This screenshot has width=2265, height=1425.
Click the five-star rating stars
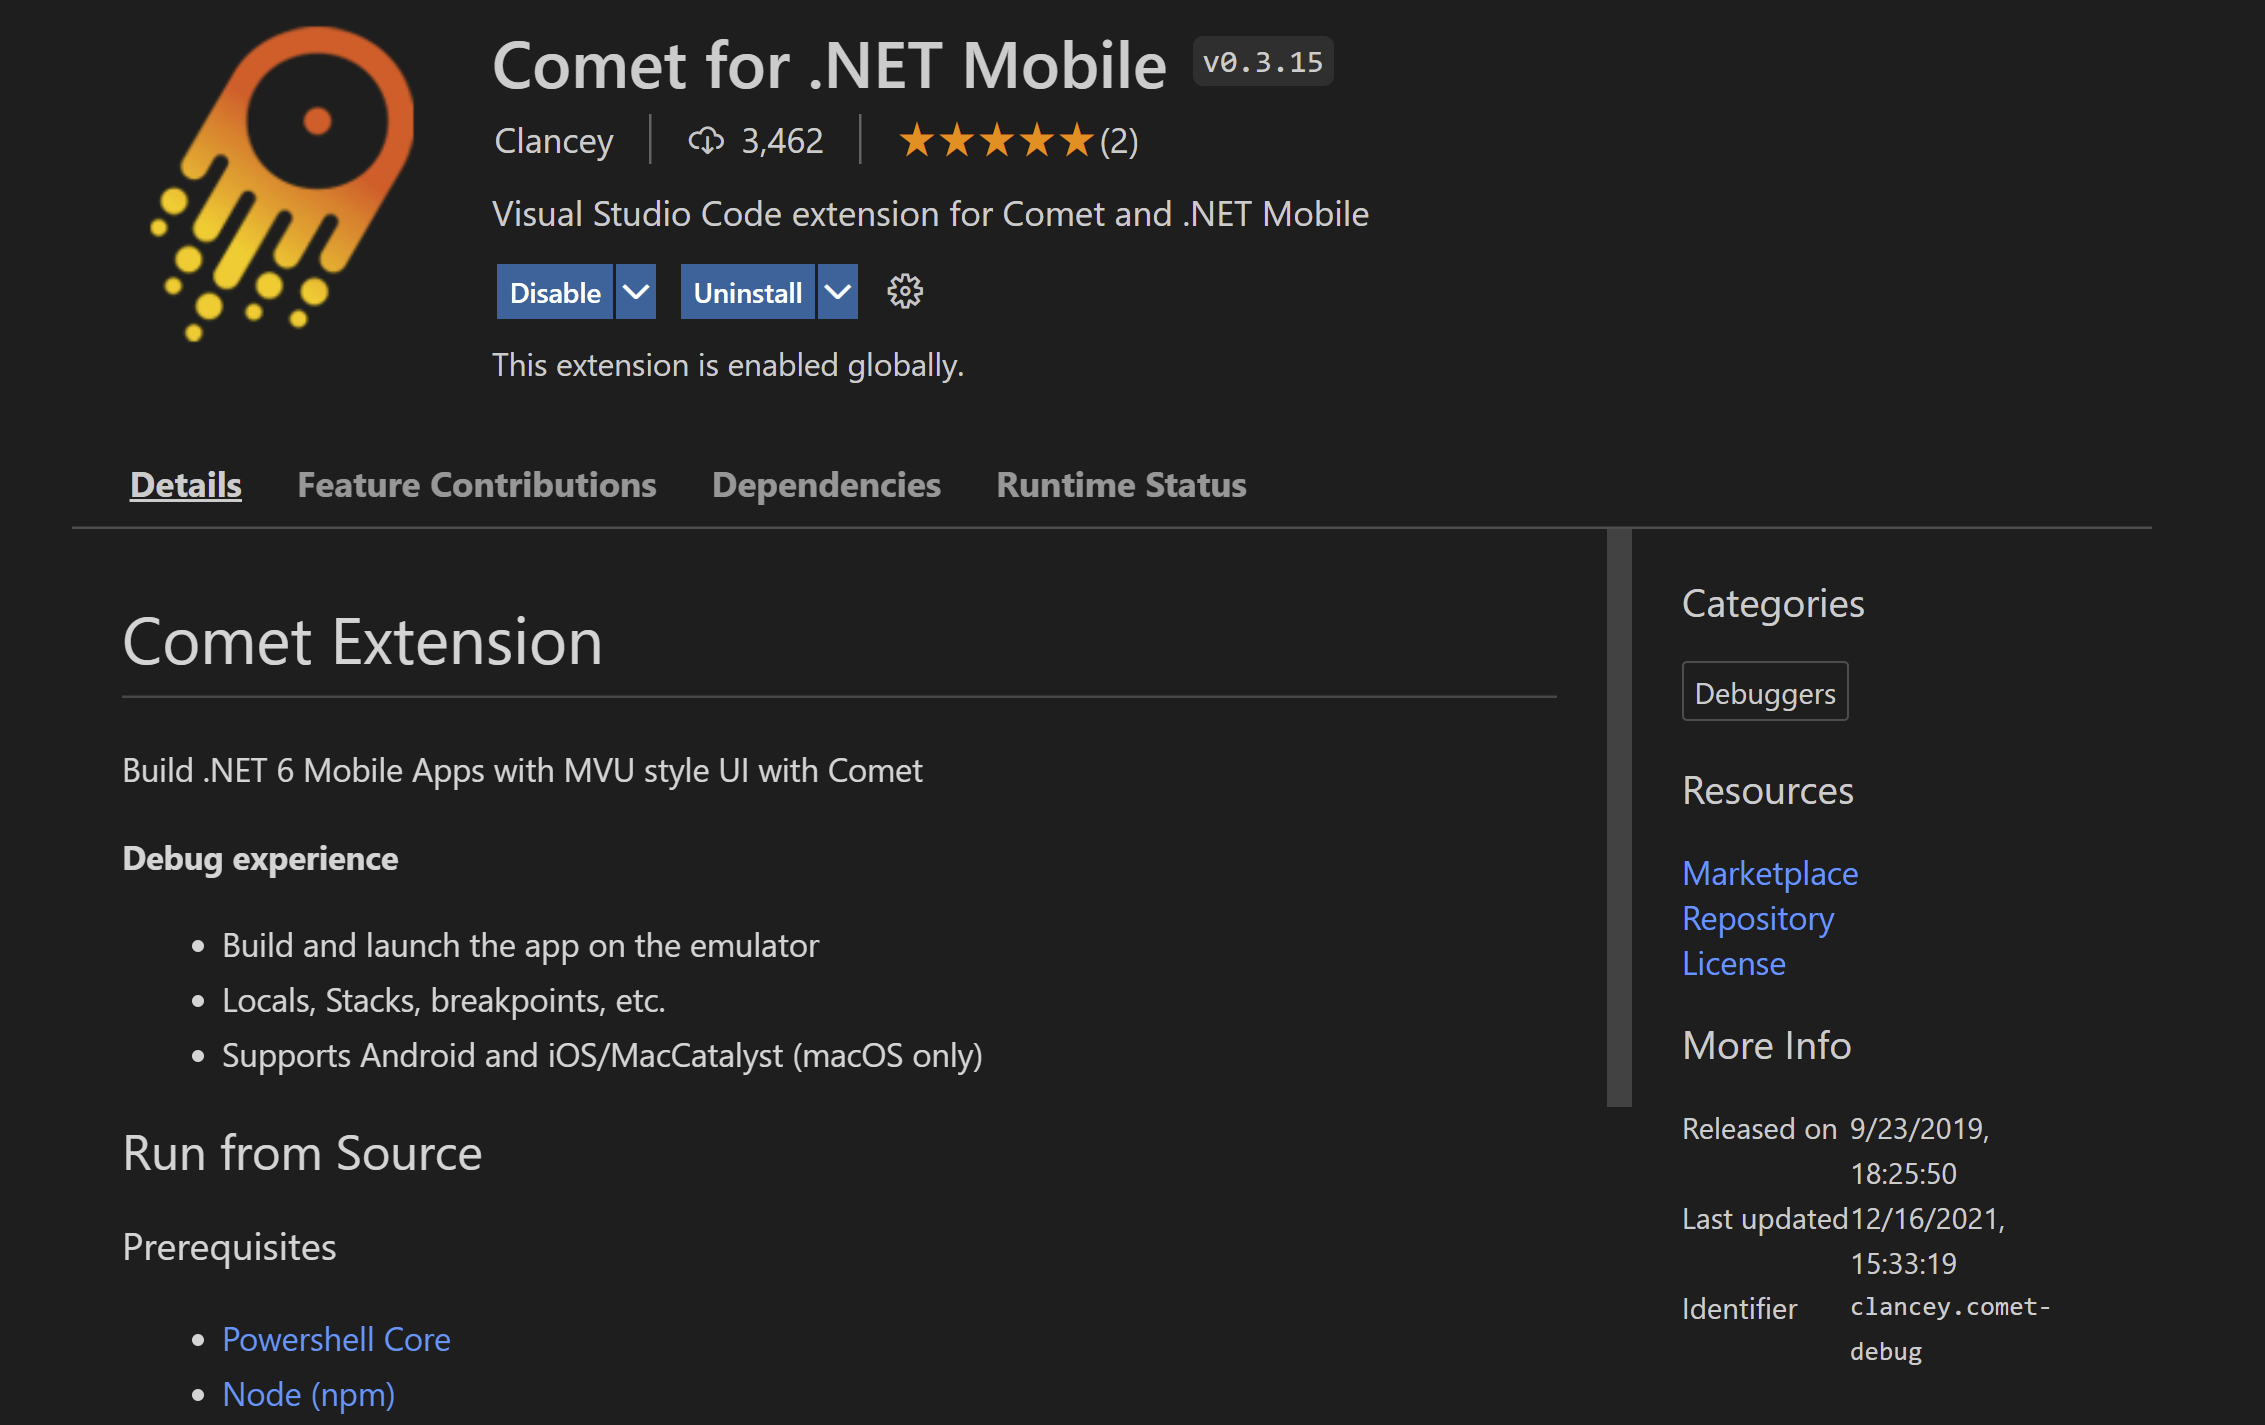click(995, 140)
